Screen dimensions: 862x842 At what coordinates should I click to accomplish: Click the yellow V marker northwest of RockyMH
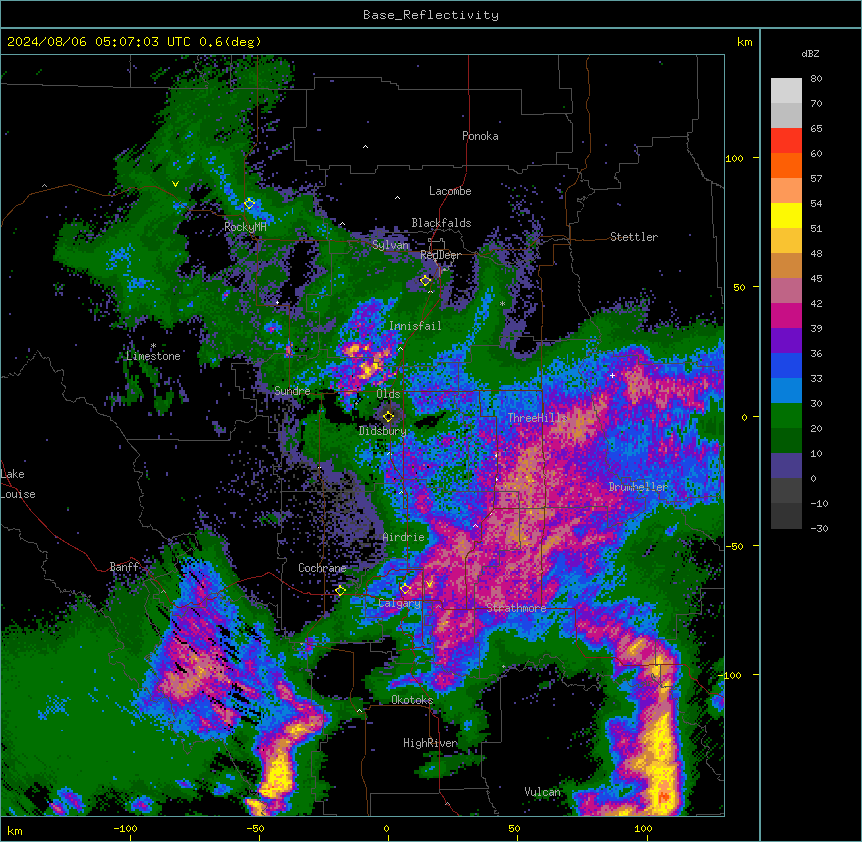click(x=175, y=184)
